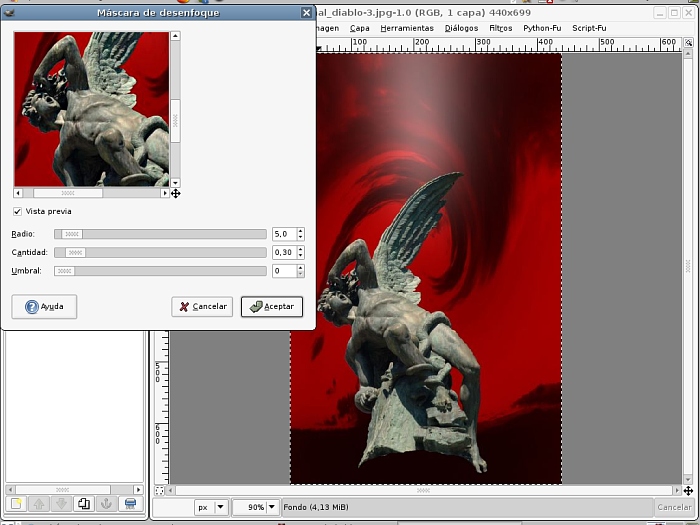Click the preview vertical scrollbar up arrow
The width and height of the screenshot is (700, 525).
point(175,36)
